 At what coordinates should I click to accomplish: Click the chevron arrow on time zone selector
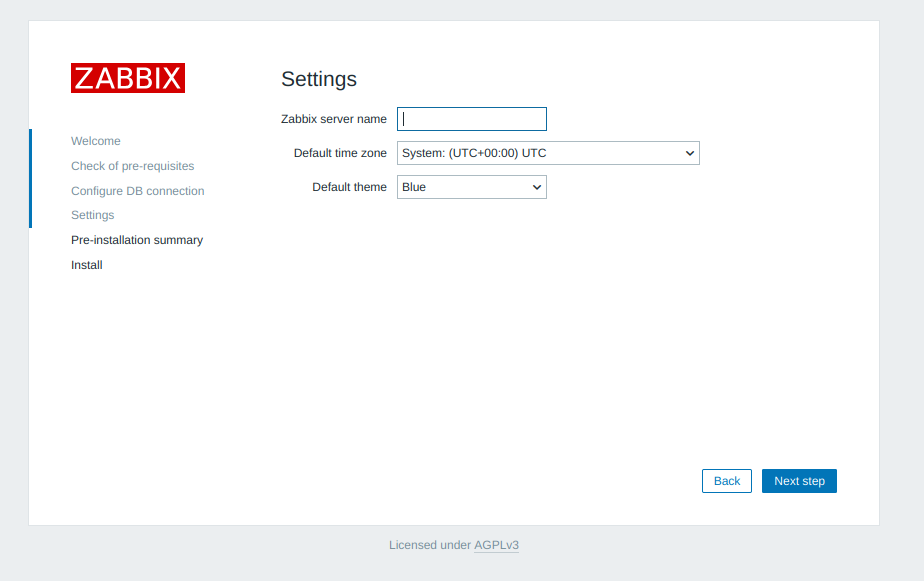click(689, 153)
